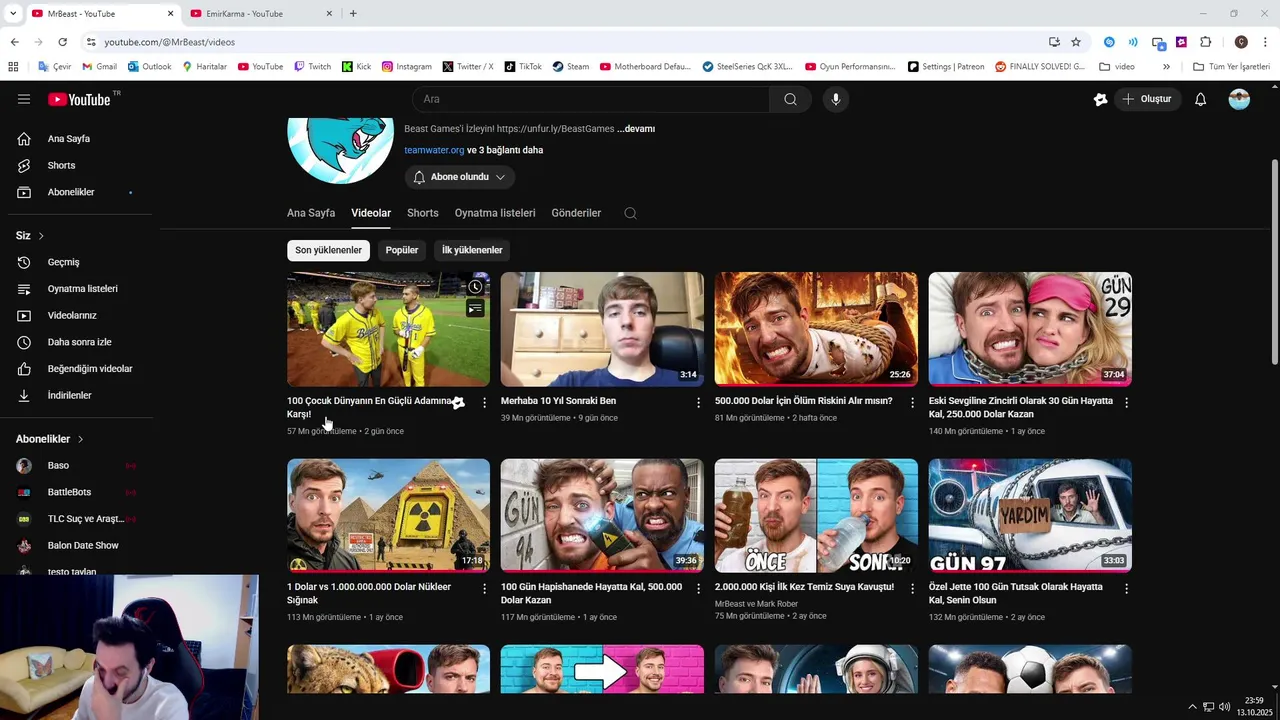Open the YouTube hamburger guide menu
Screen dimensions: 1280x720
point(24,99)
